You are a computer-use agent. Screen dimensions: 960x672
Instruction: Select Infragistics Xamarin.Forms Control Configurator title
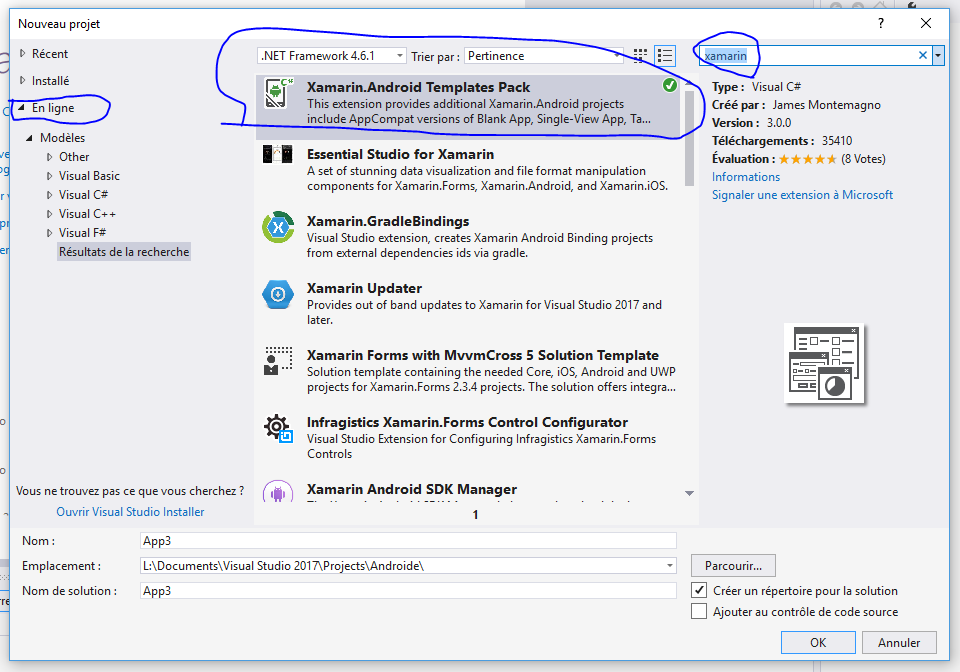click(x=467, y=422)
